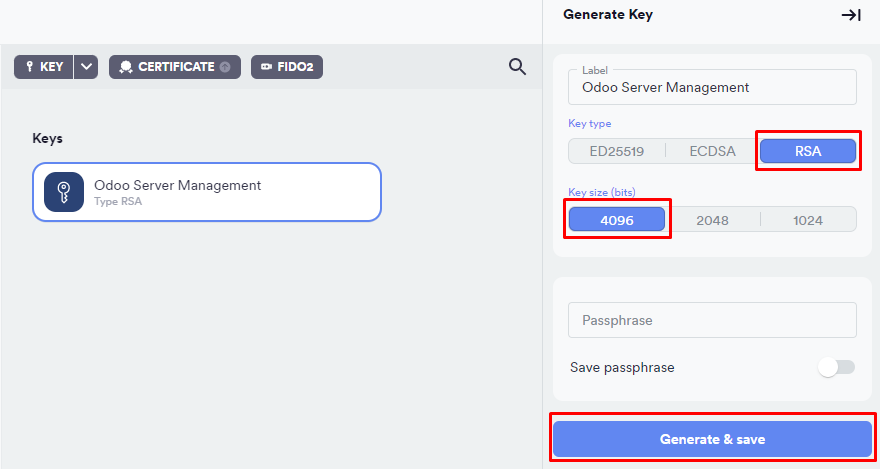Click the FIDO2 button
This screenshot has height=469, width=880.
pos(287,67)
